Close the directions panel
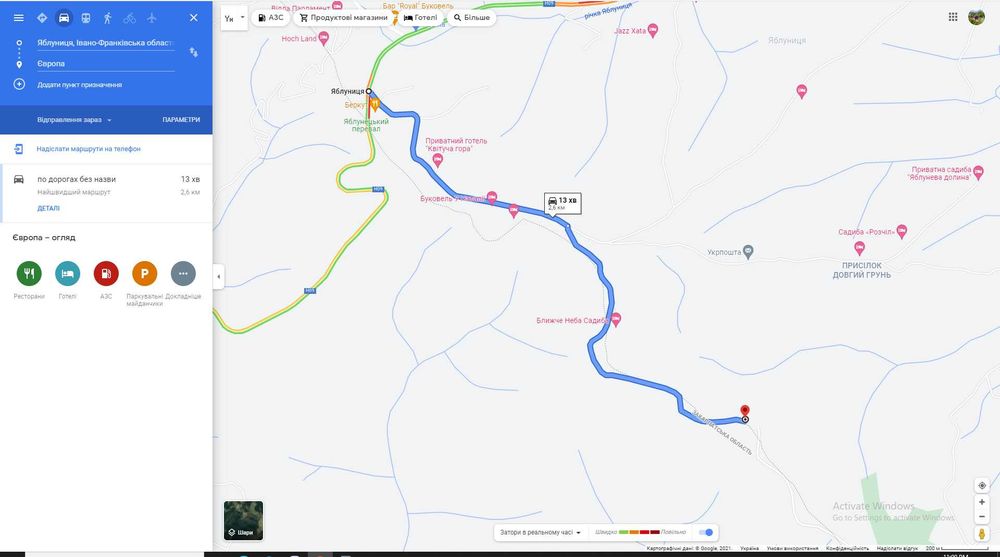 tap(194, 18)
